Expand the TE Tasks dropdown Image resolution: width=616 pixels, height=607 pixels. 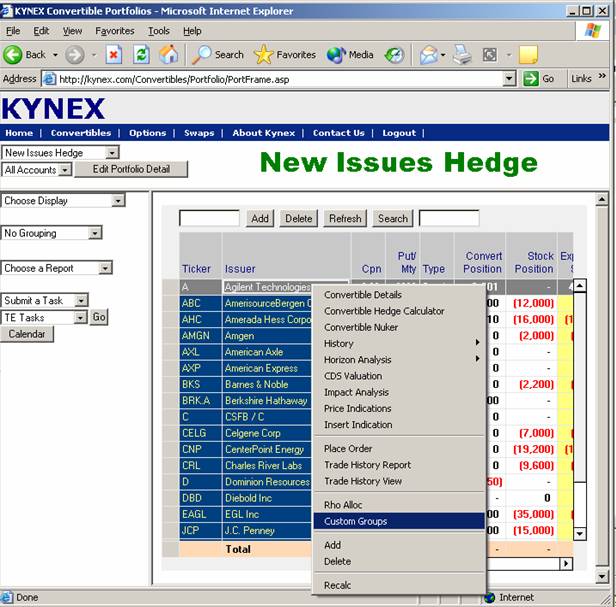[x=81, y=317]
